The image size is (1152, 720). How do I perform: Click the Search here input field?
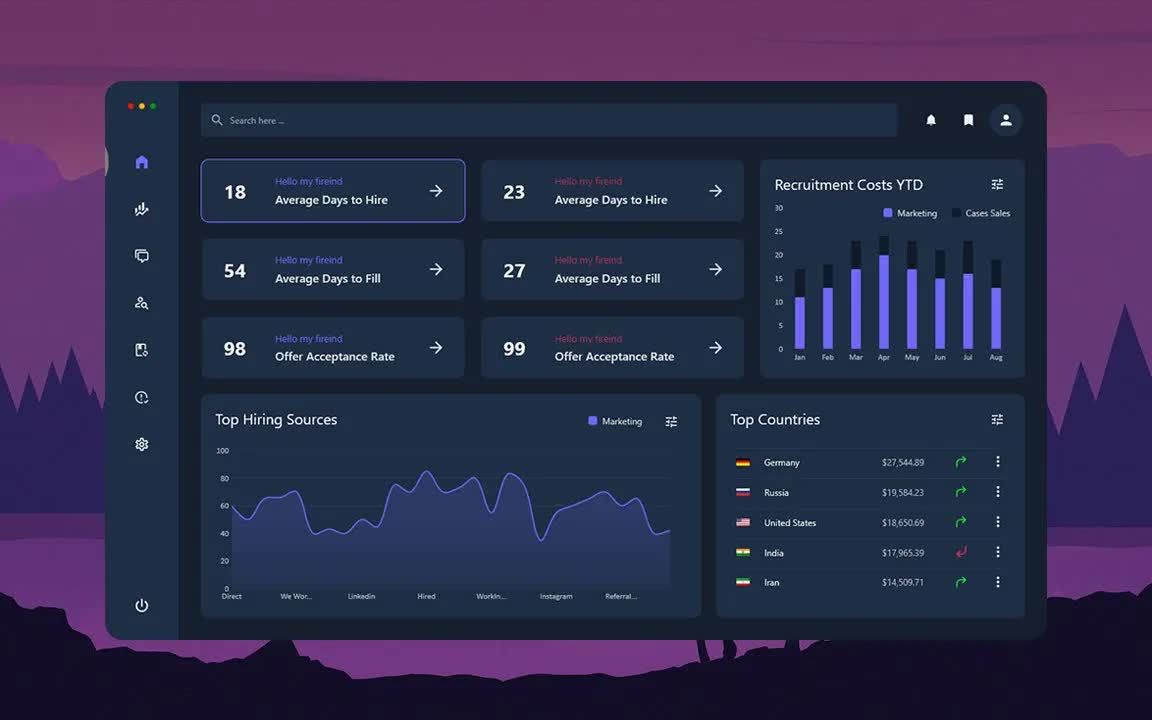tap(549, 120)
